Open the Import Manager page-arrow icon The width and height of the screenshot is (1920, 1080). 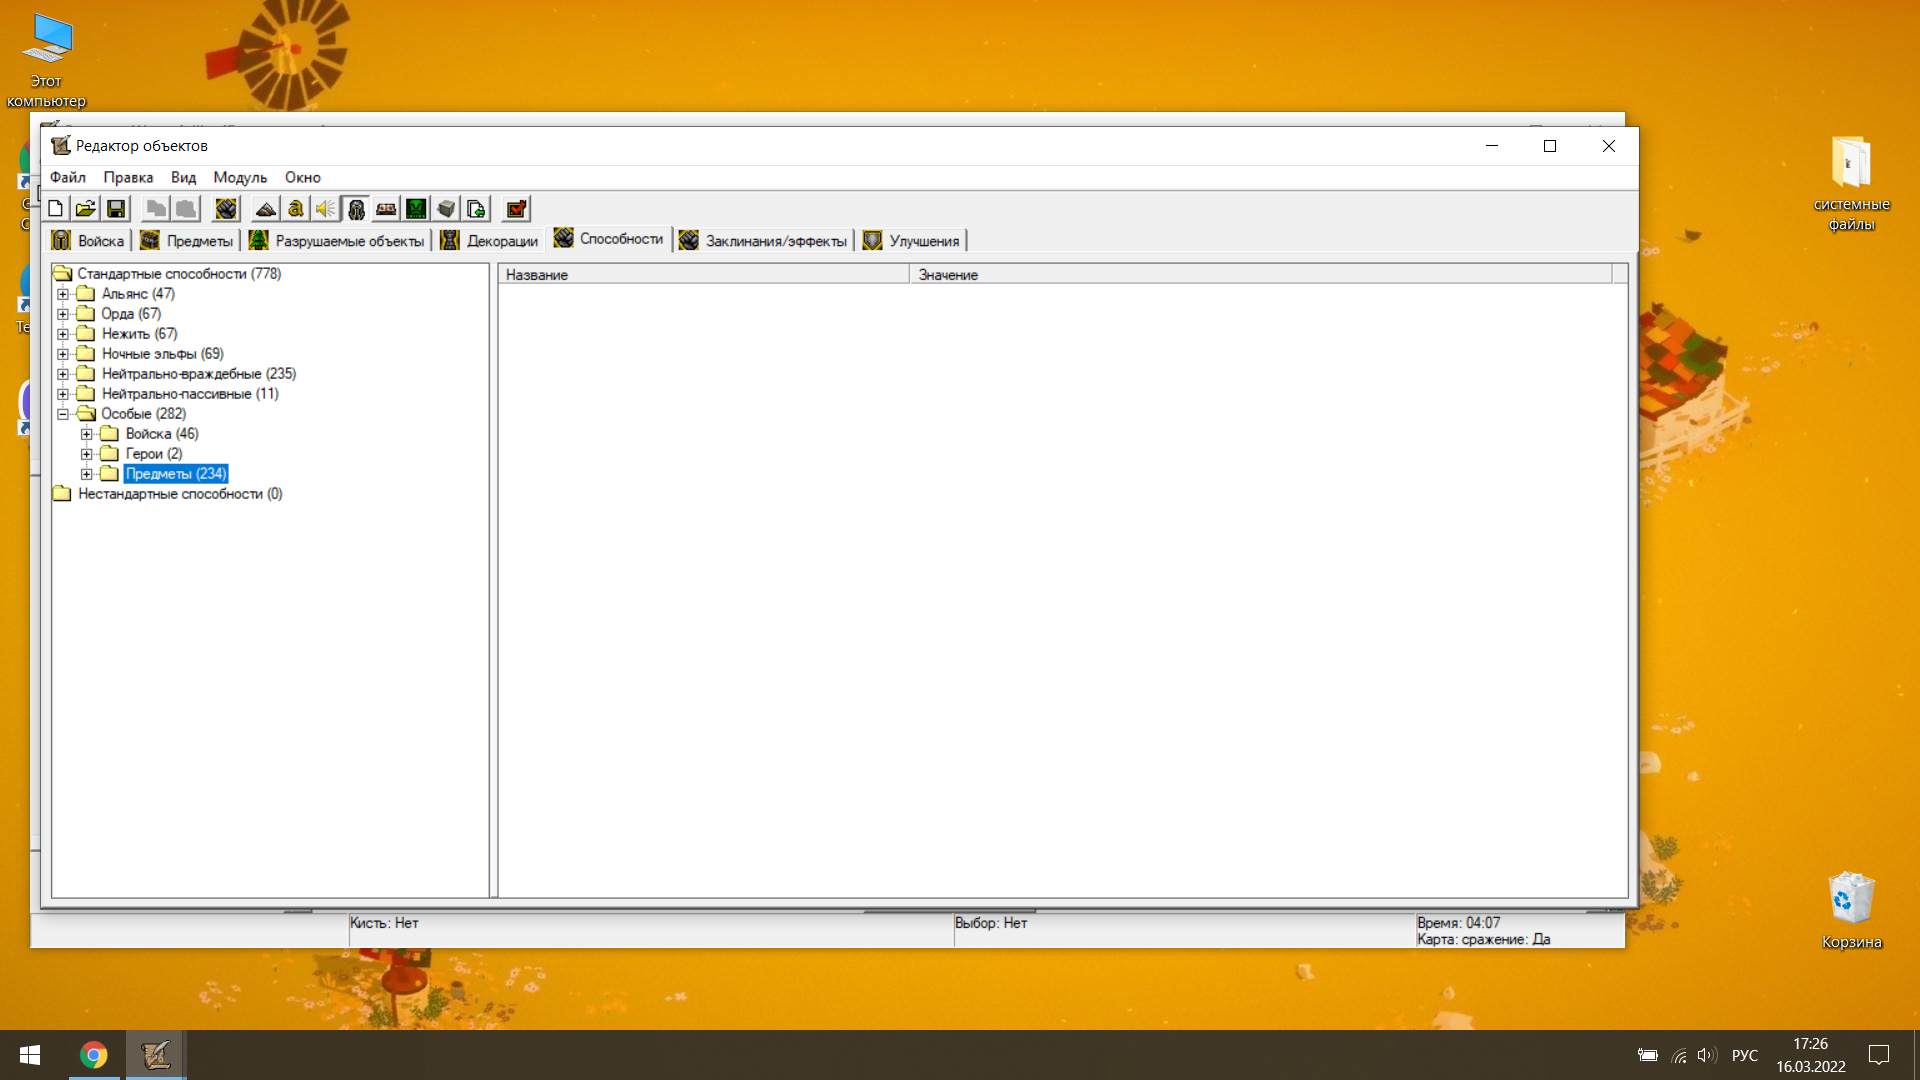click(476, 209)
